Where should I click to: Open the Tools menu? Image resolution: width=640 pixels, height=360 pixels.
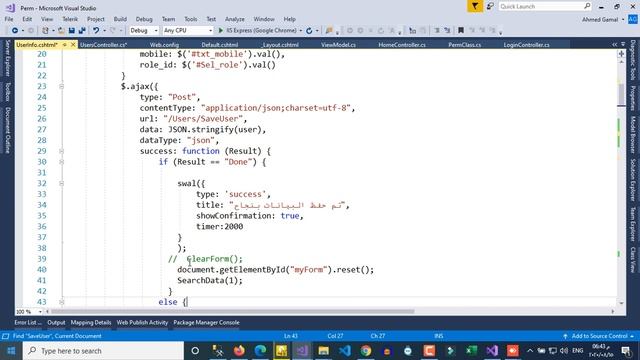tap(191, 19)
